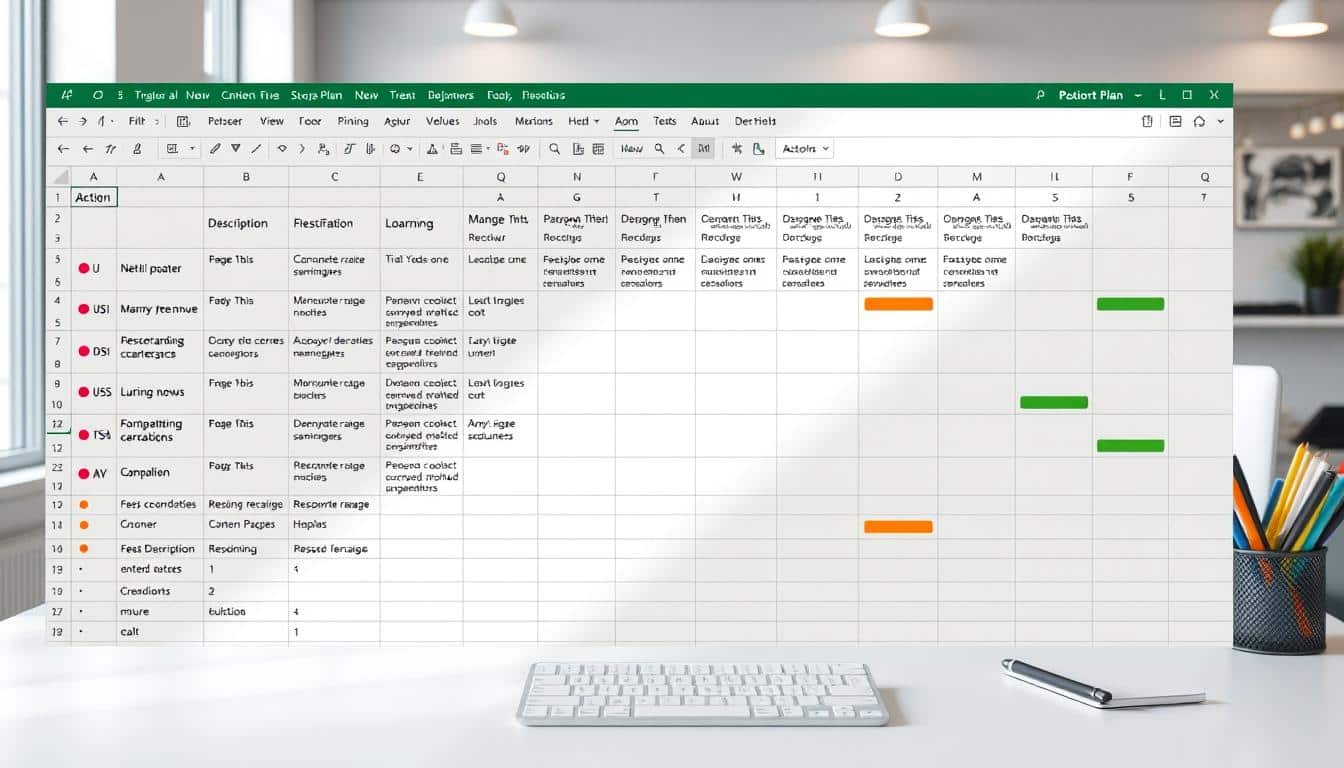Click the magnifier icon left of New

(x=554, y=148)
